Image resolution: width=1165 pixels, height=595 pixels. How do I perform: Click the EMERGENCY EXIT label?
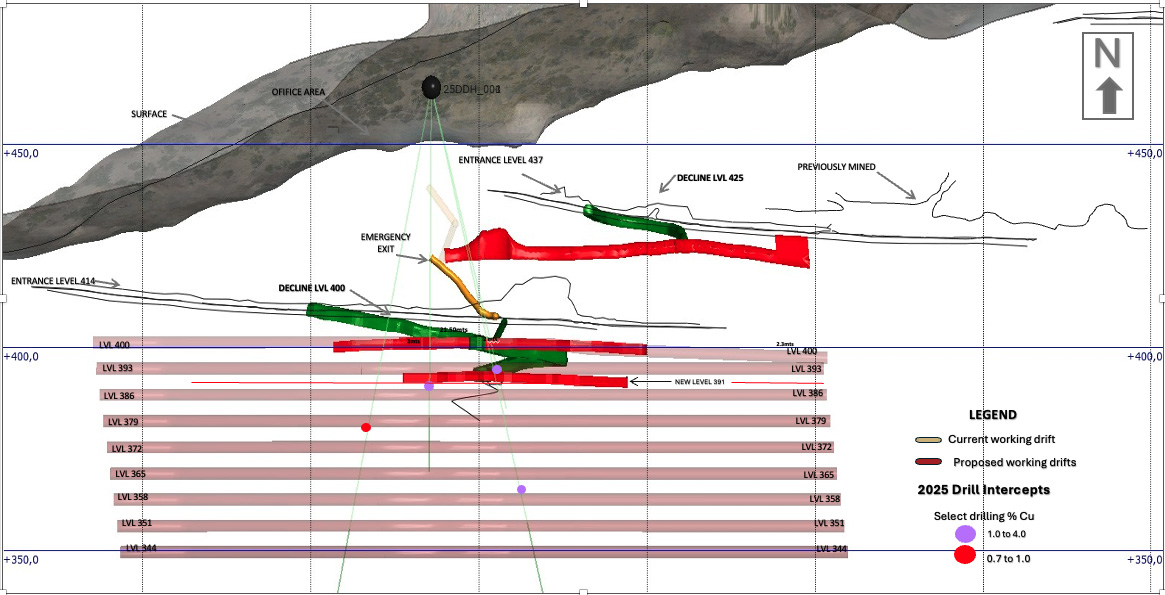pyautogui.click(x=386, y=243)
